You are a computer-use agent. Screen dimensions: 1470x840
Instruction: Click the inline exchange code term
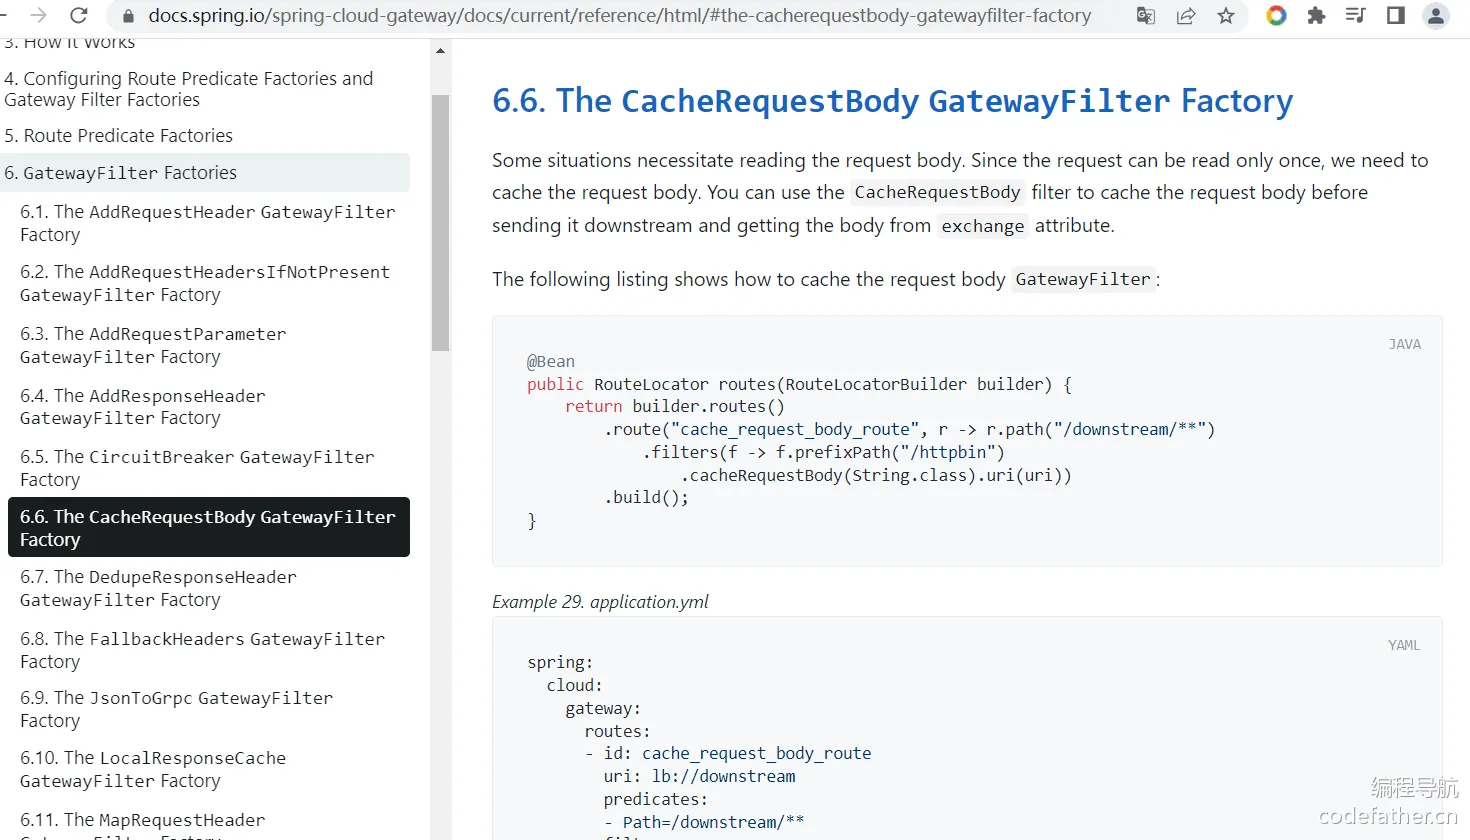[983, 226]
